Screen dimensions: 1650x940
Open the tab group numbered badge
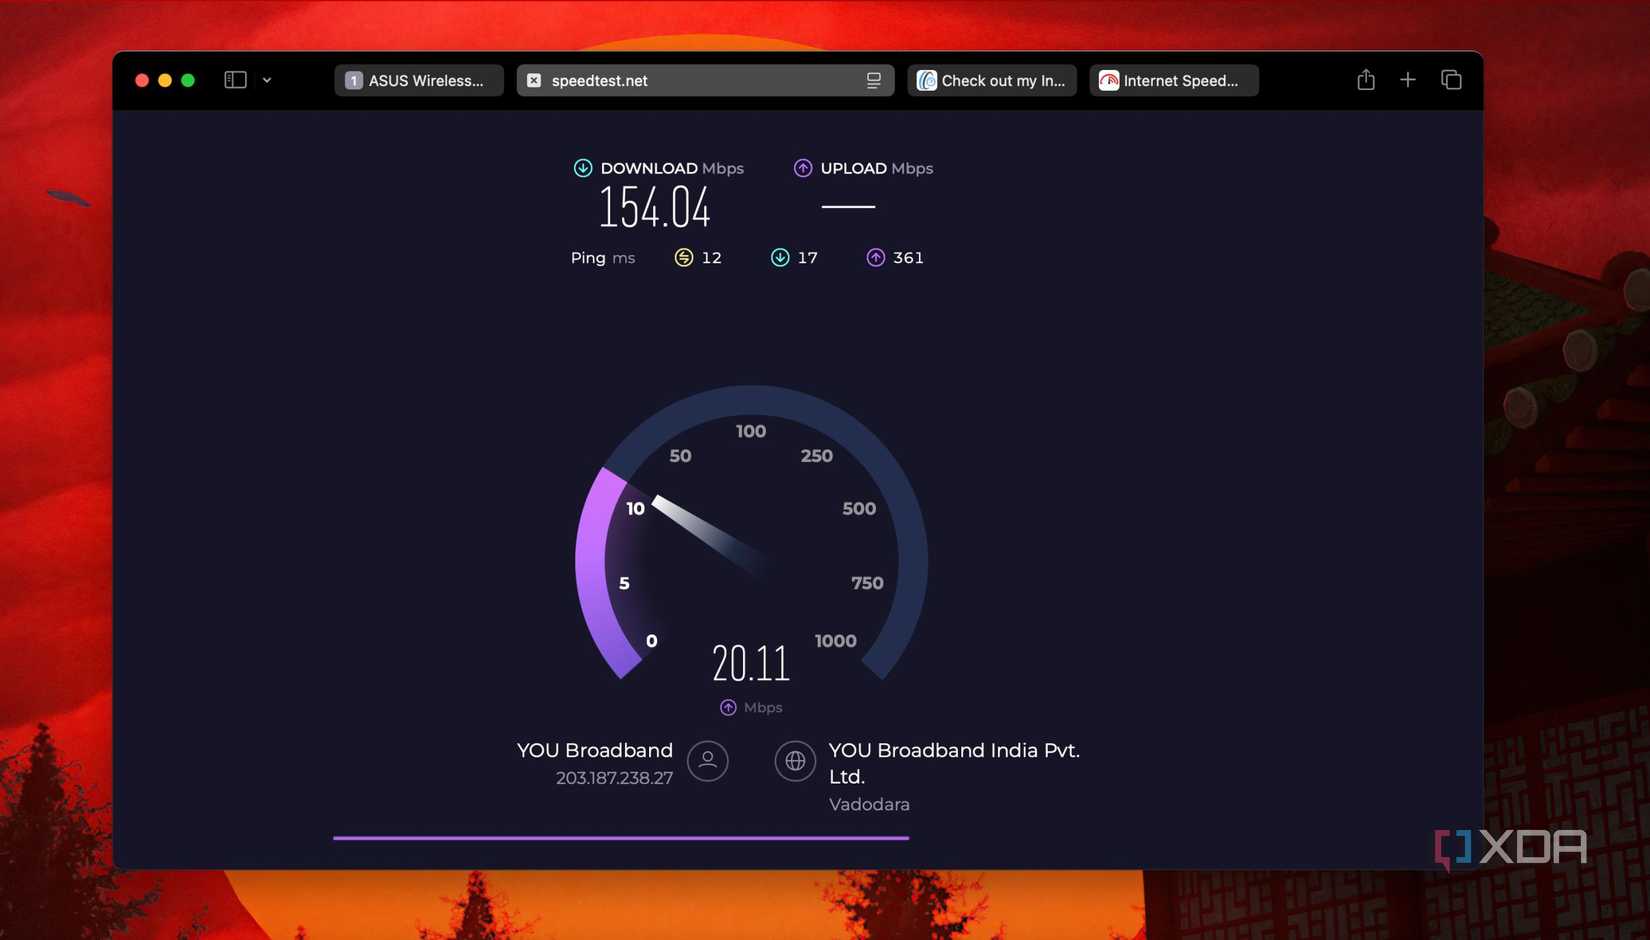click(352, 79)
